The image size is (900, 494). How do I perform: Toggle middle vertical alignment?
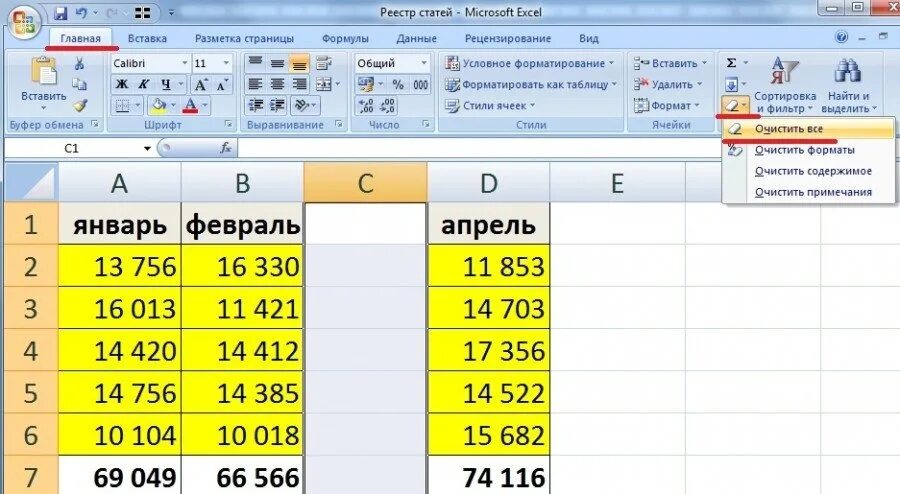pos(277,63)
